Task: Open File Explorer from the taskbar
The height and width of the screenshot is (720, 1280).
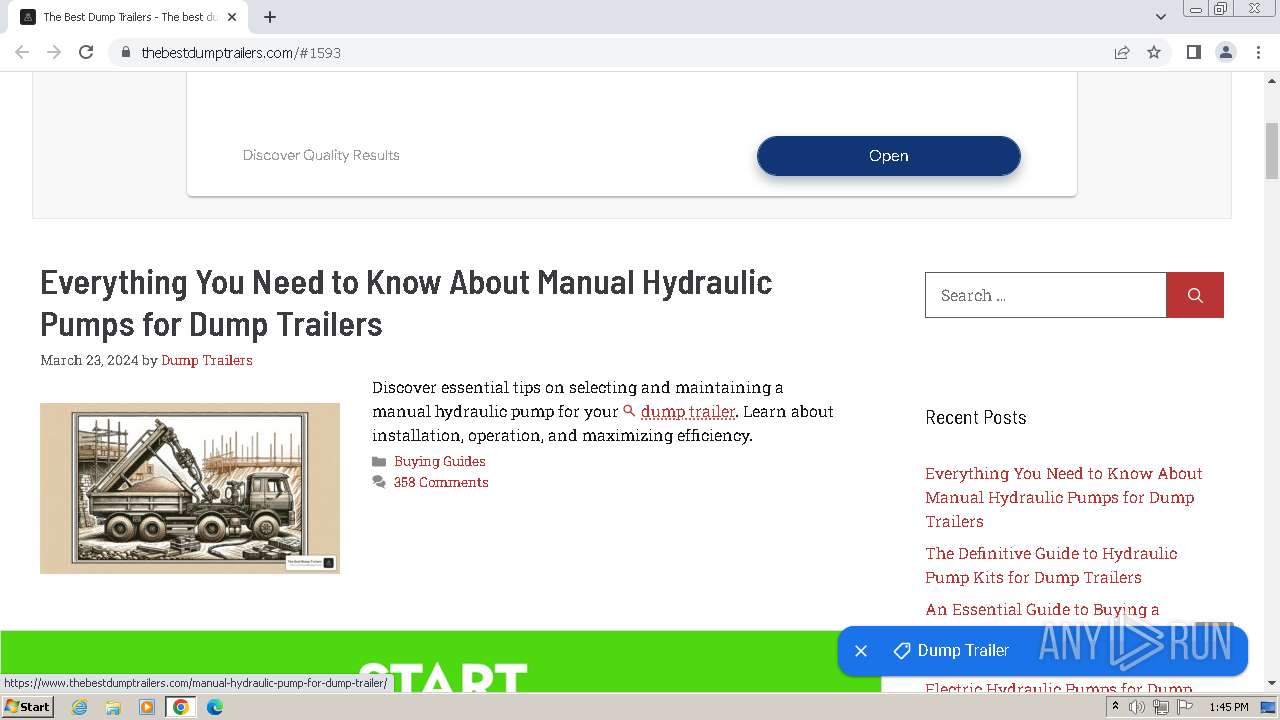Action: click(x=113, y=707)
